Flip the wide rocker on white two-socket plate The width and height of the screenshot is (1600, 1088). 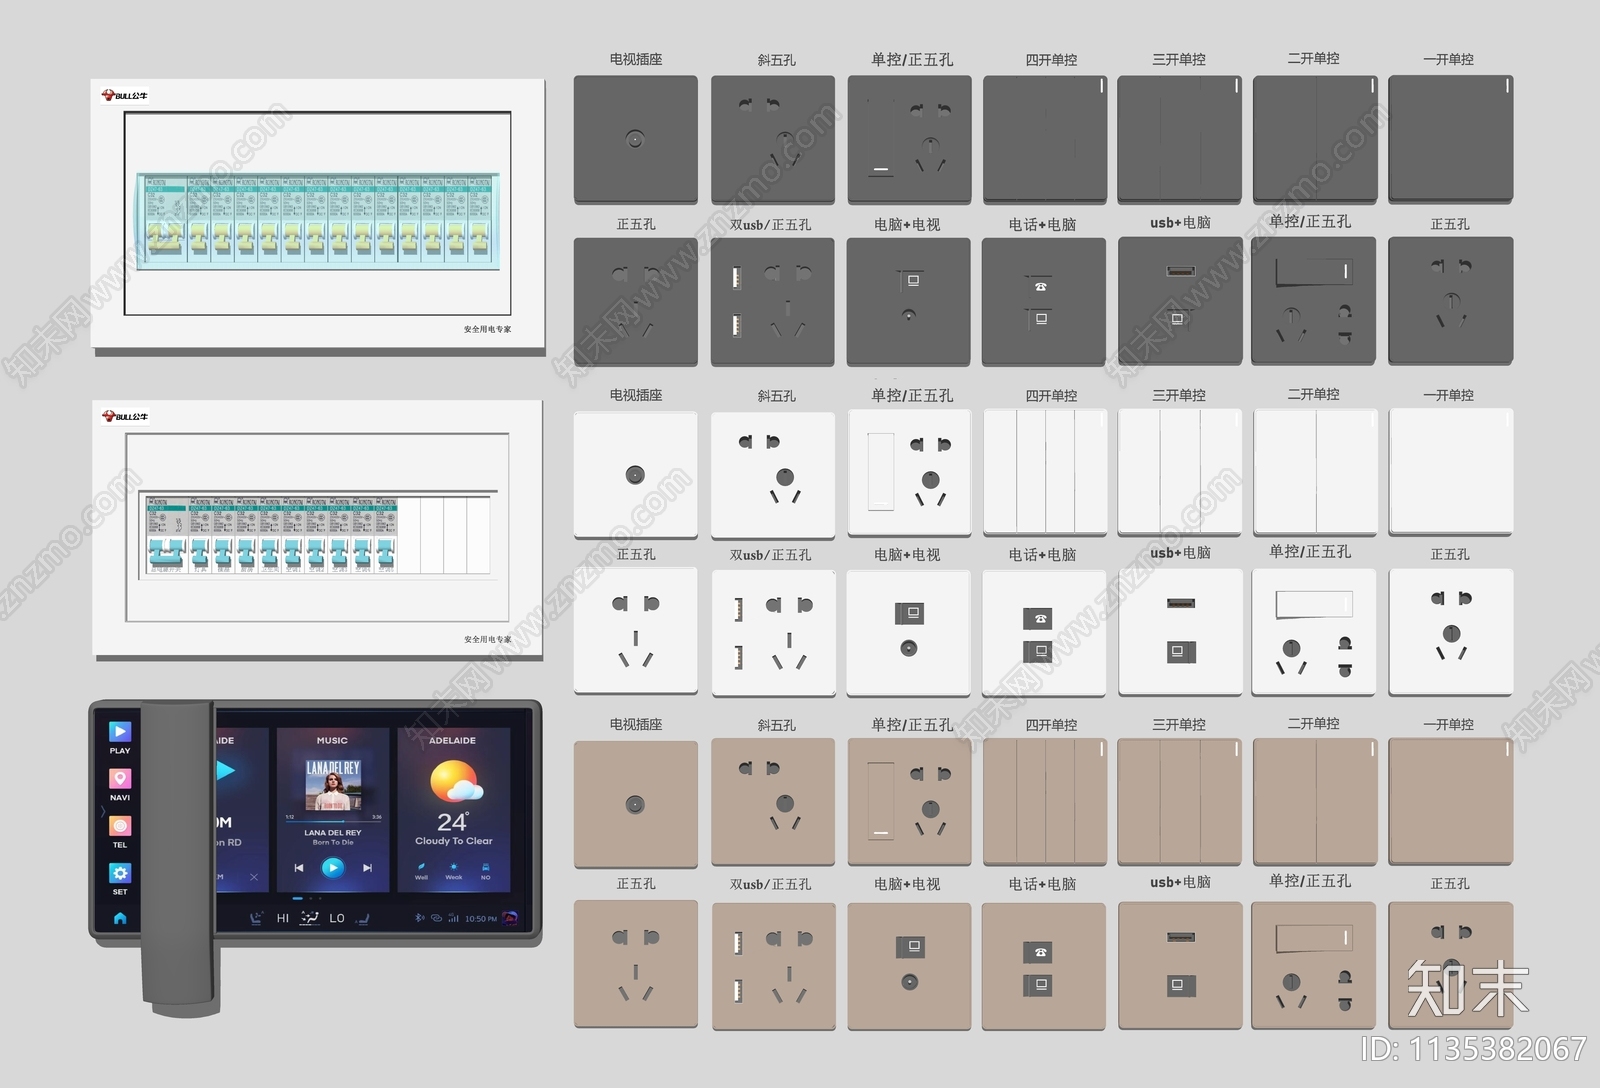pos(1314,603)
